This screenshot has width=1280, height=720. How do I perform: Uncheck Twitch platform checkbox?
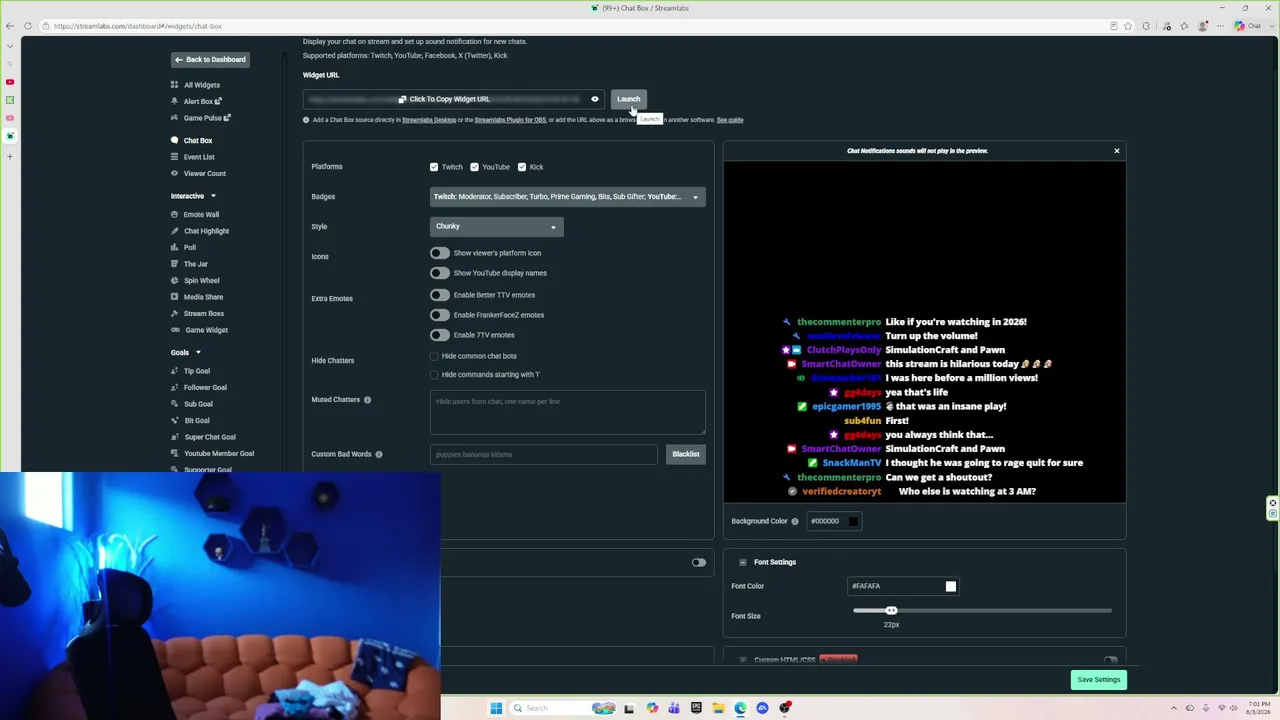pos(434,167)
